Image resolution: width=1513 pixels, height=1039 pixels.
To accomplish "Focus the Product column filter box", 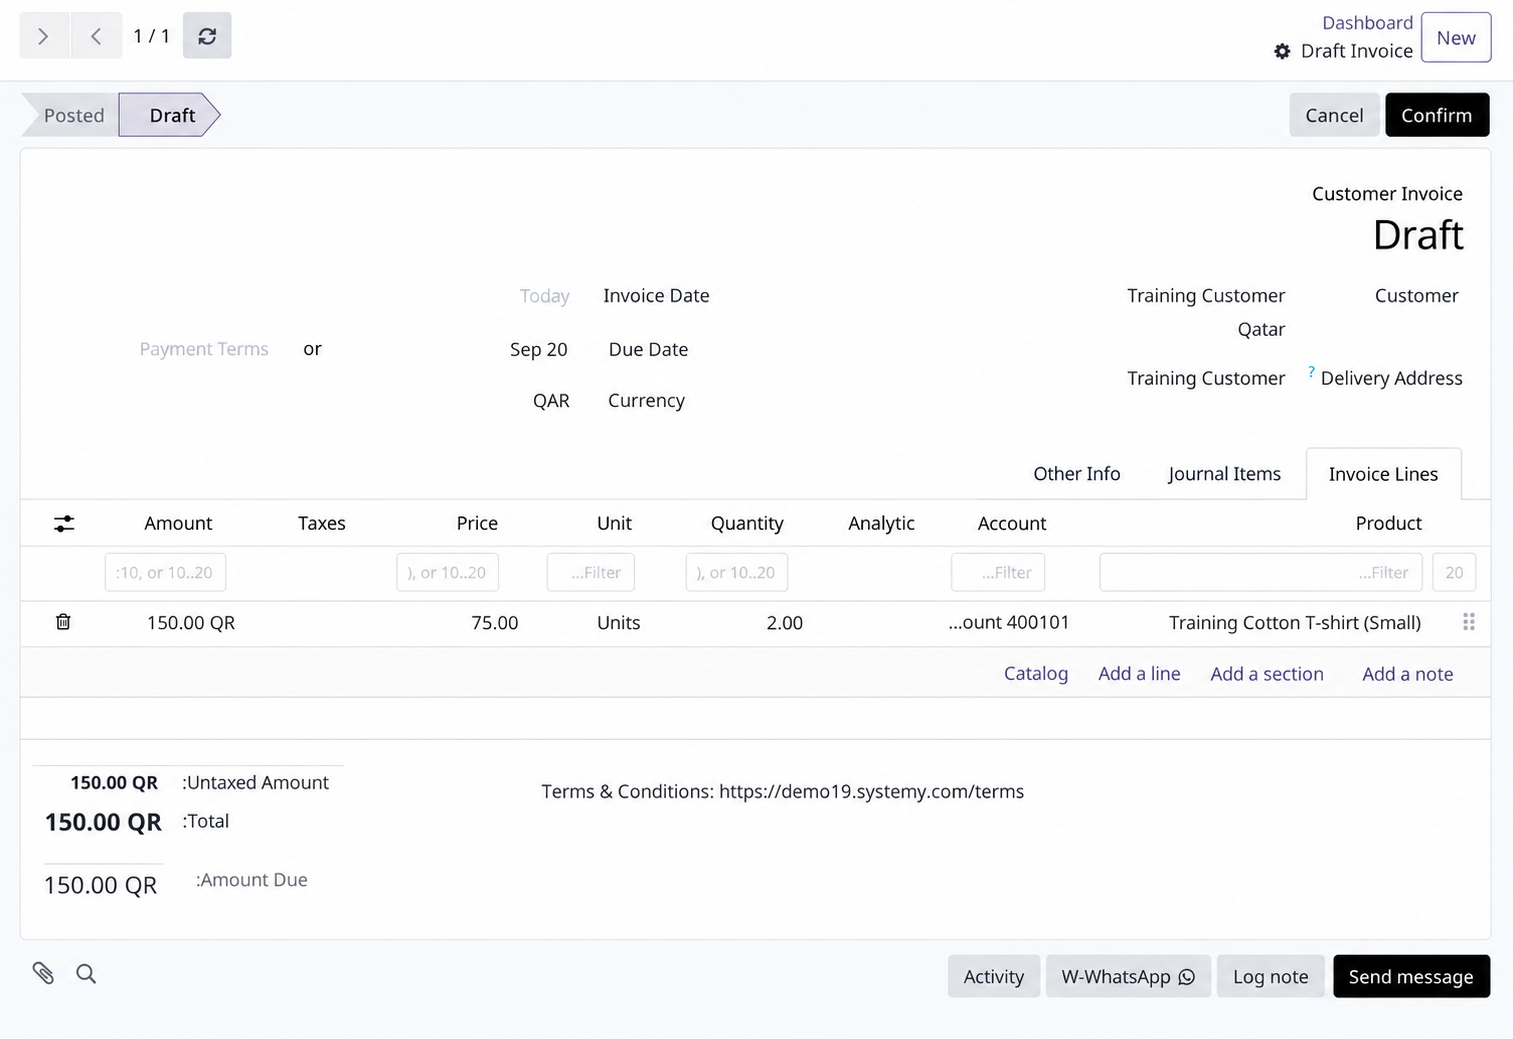I will pyautogui.click(x=1260, y=572).
